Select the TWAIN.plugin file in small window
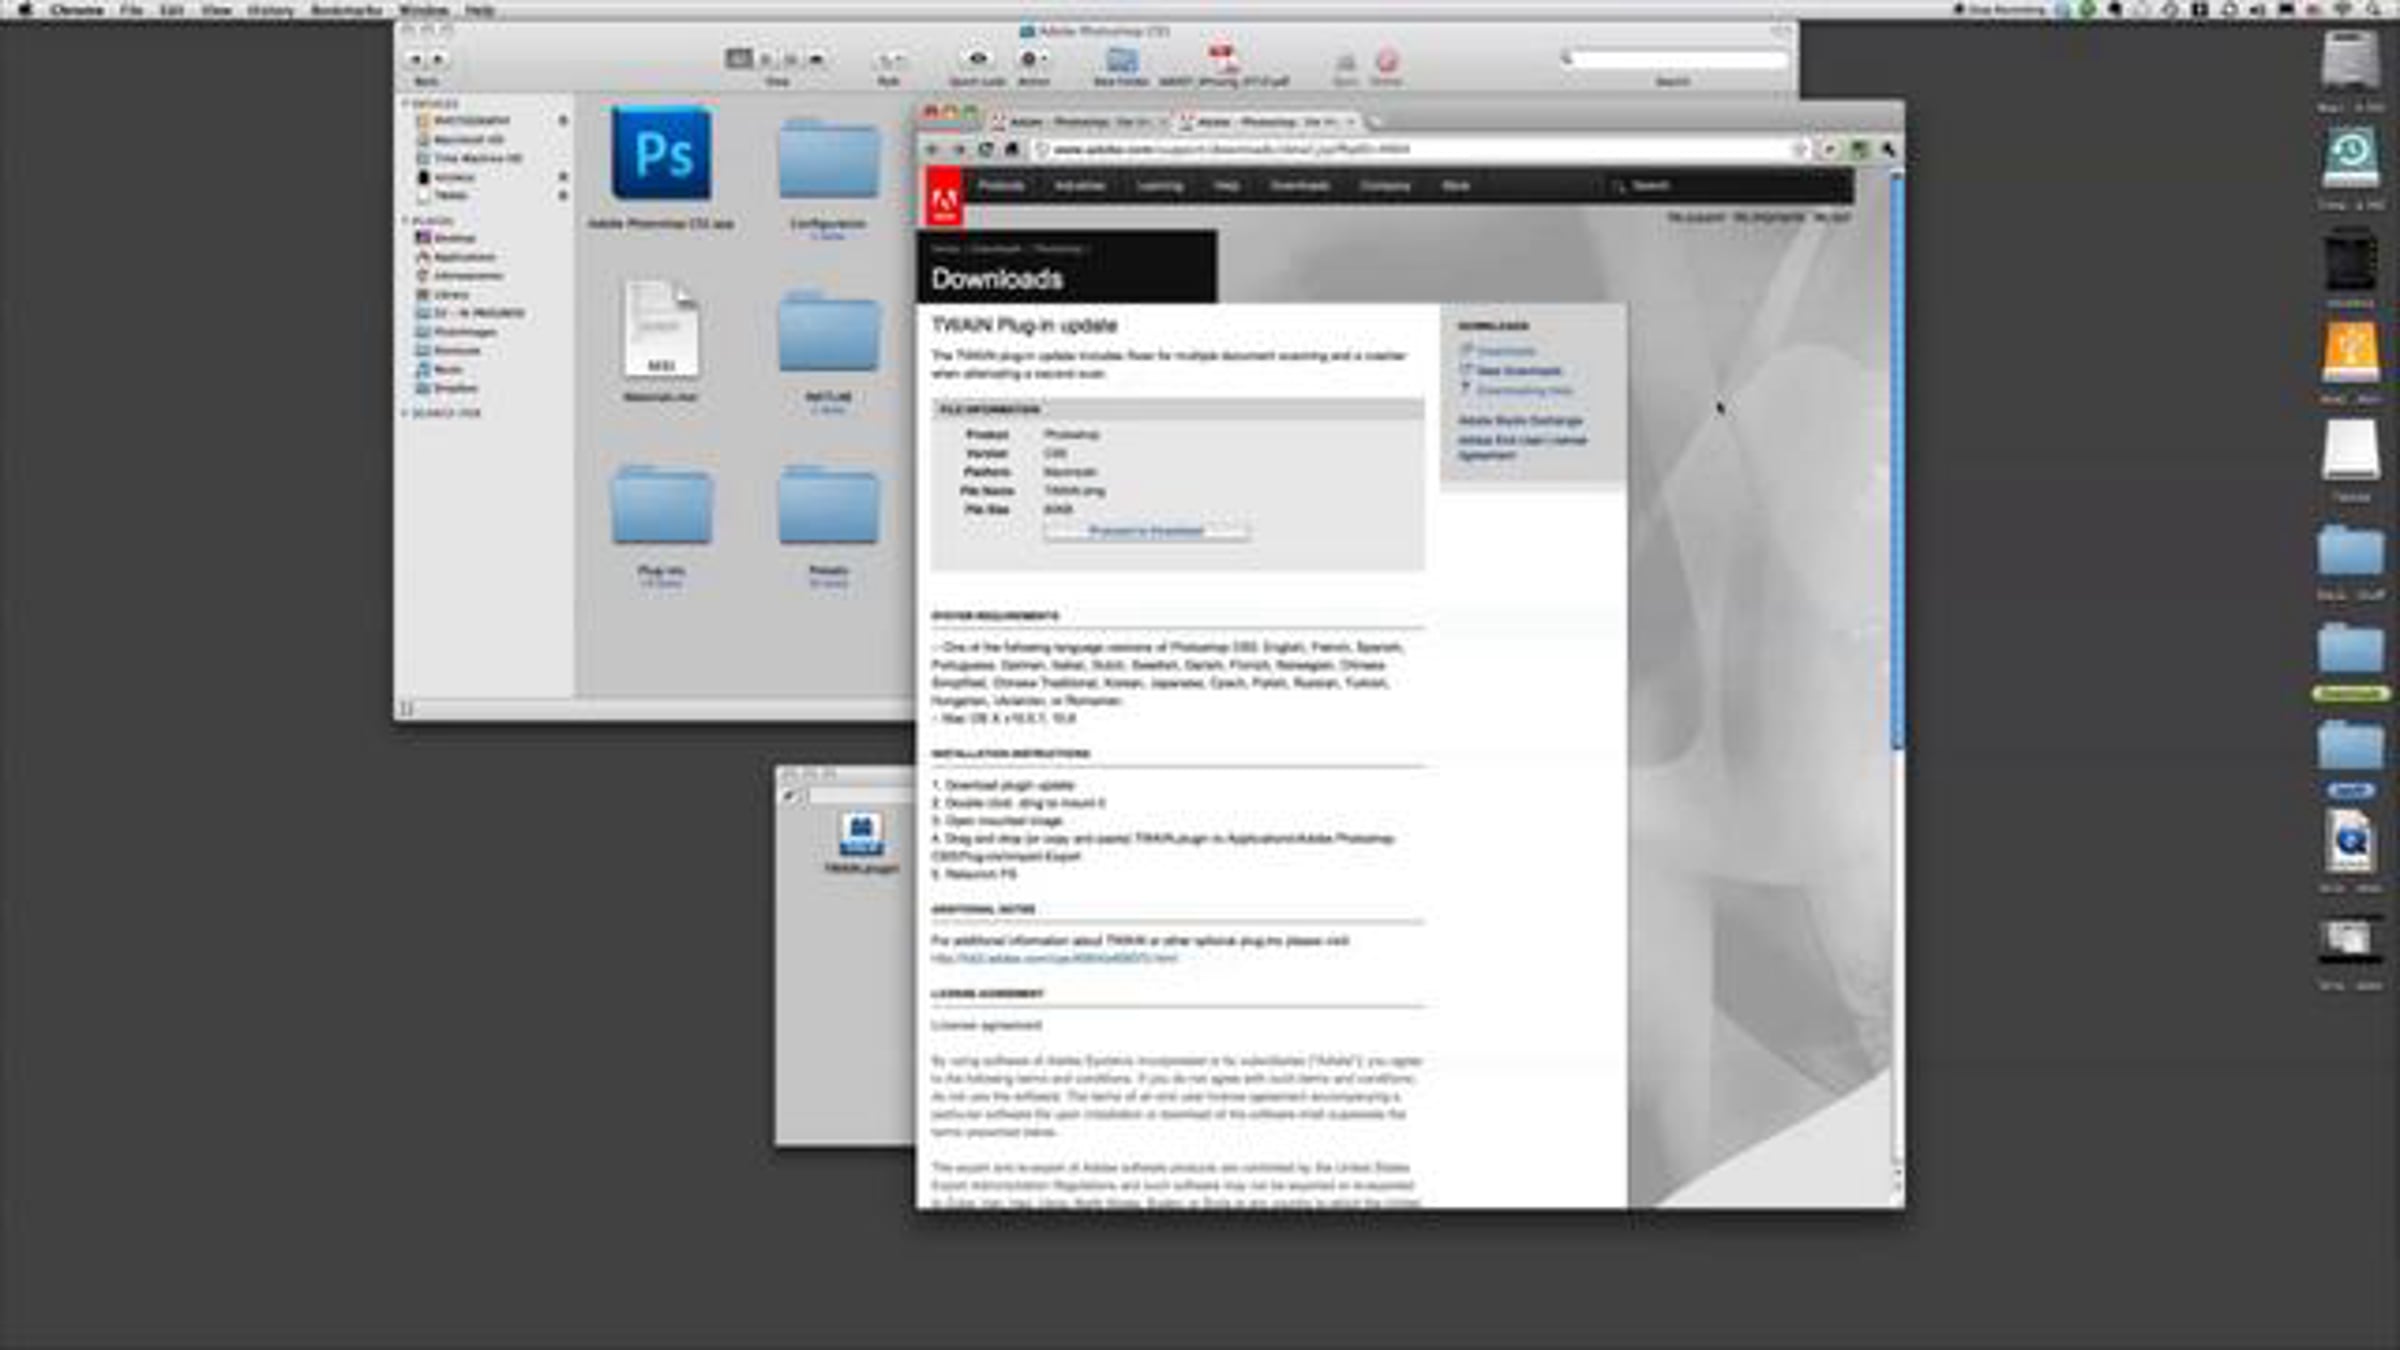This screenshot has height=1350, width=2400. tap(861, 842)
